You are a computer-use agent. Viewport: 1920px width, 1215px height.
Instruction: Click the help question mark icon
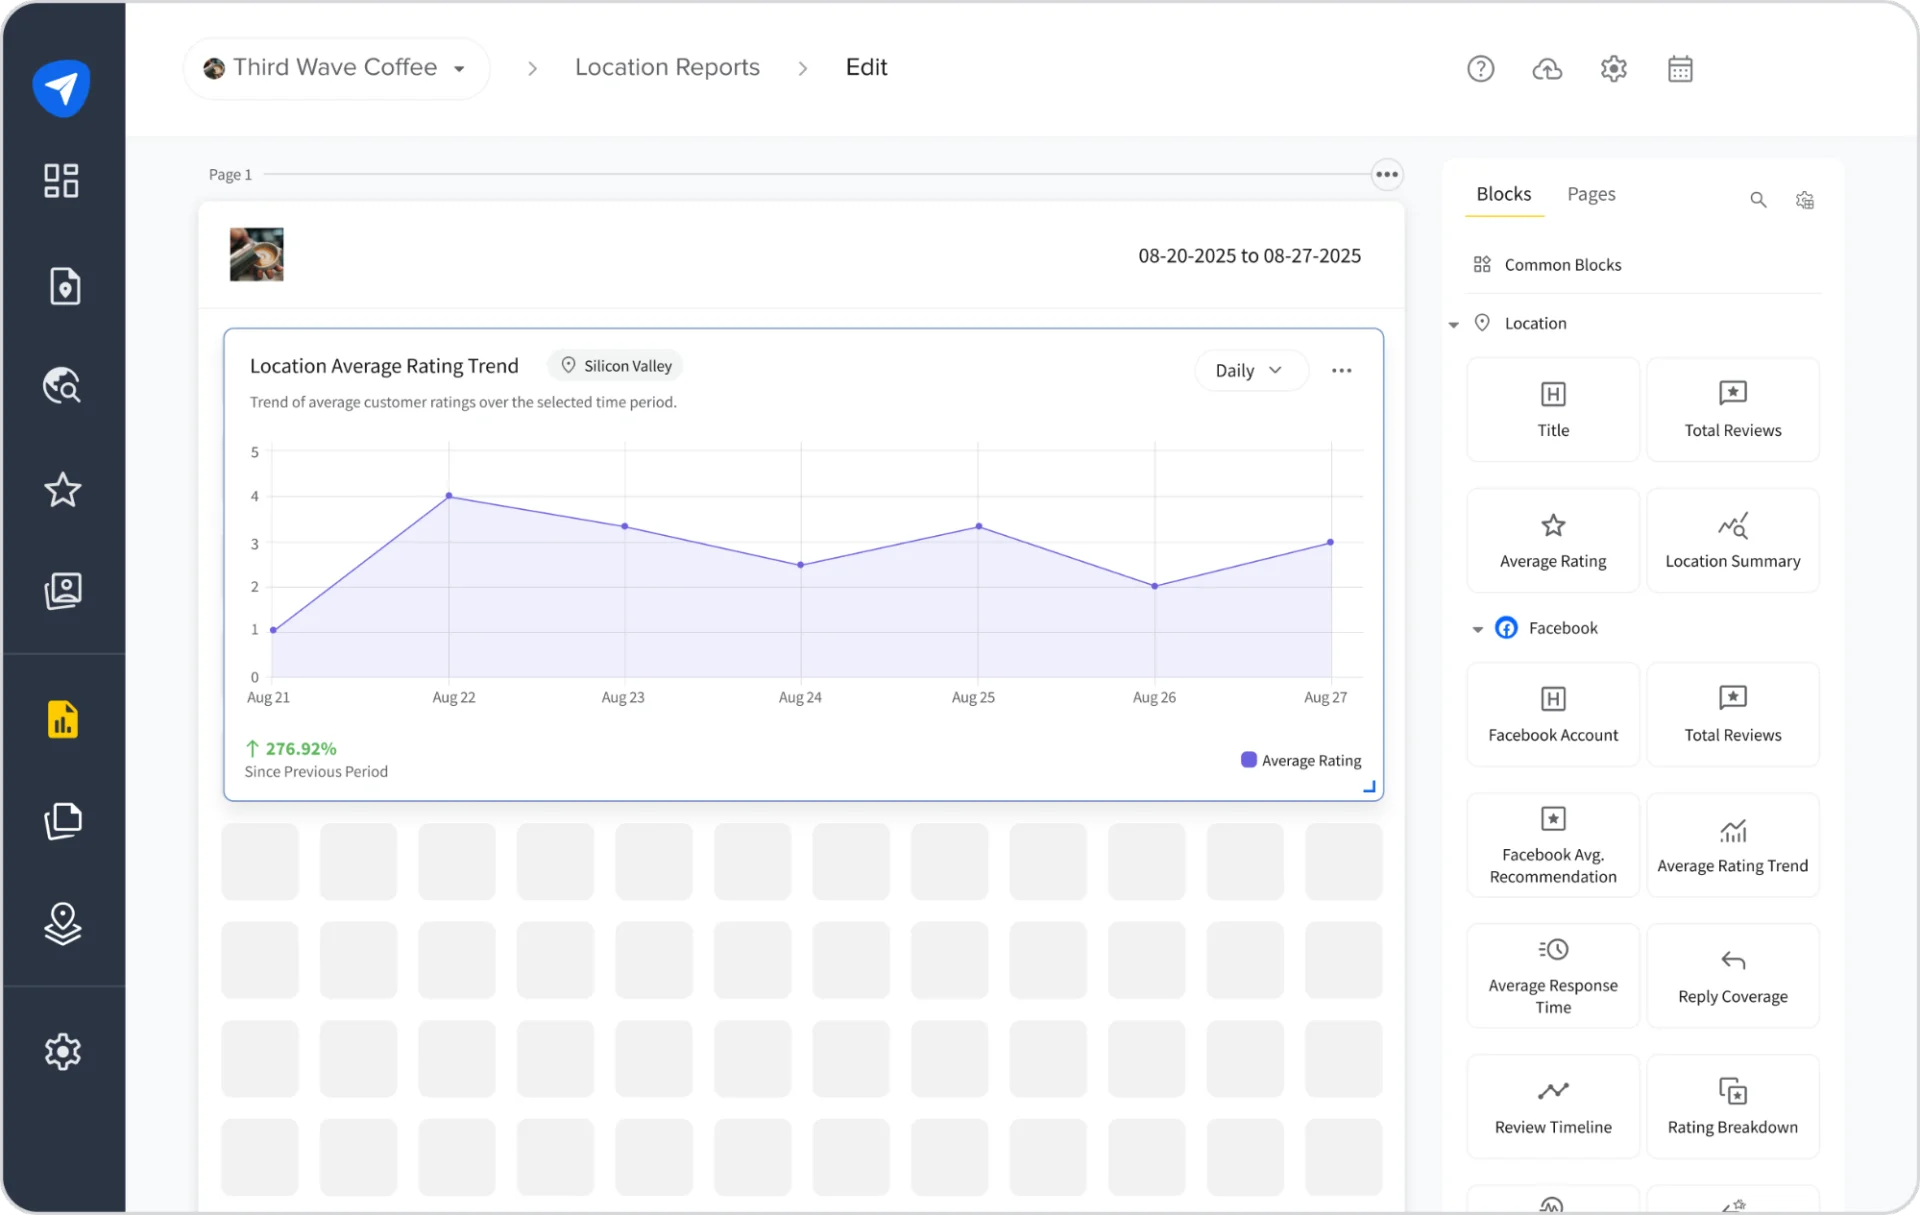[x=1480, y=68]
